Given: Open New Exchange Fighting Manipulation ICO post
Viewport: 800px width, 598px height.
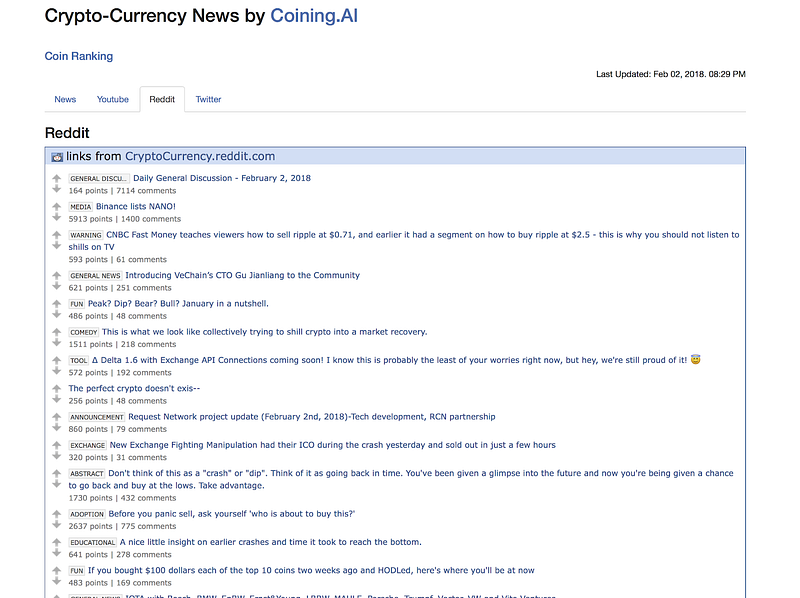Looking at the screenshot, I should point(333,445).
